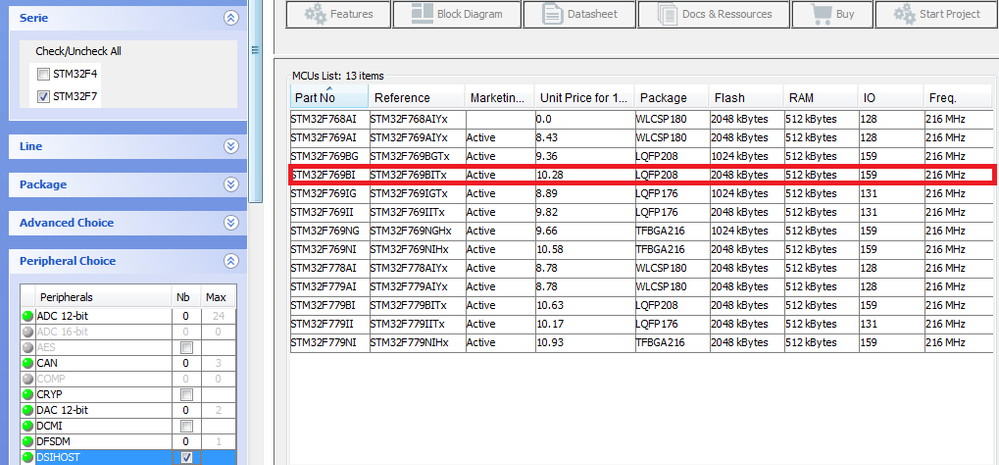The image size is (999, 465).
Task: Click the green indicator beside DSIHOST
Action: pos(27,457)
